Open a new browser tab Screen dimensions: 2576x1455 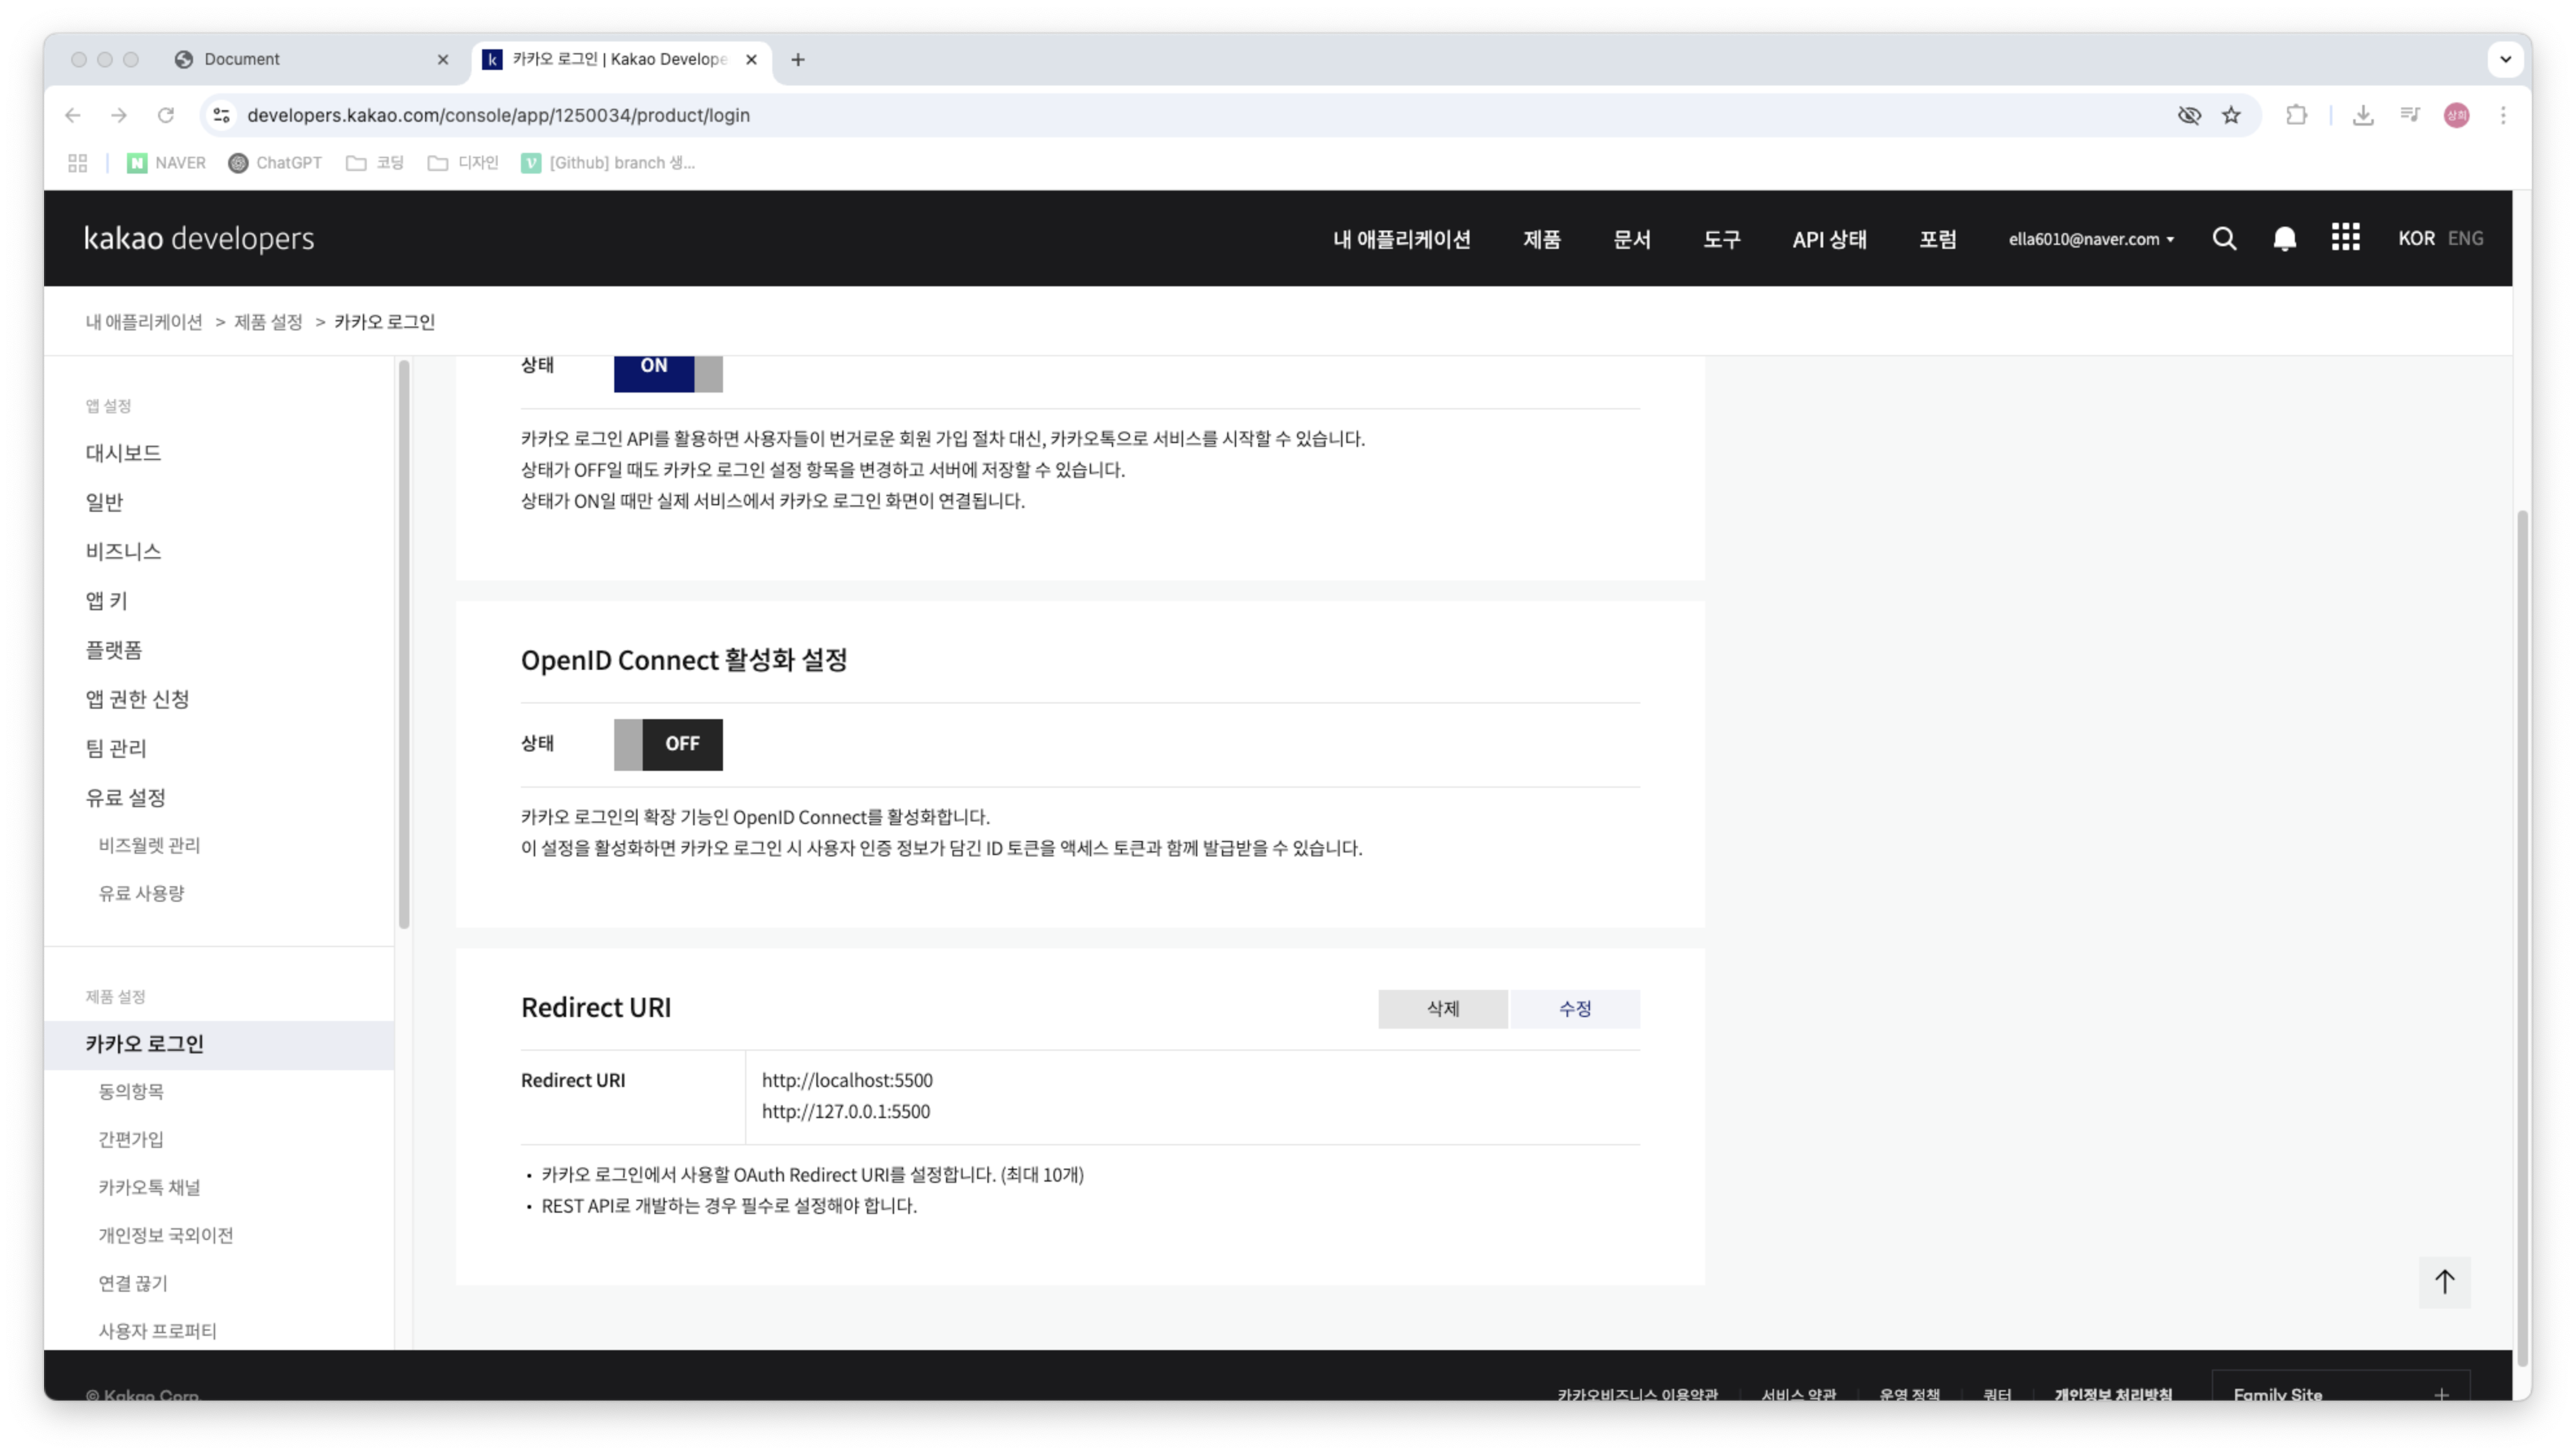coord(797,60)
